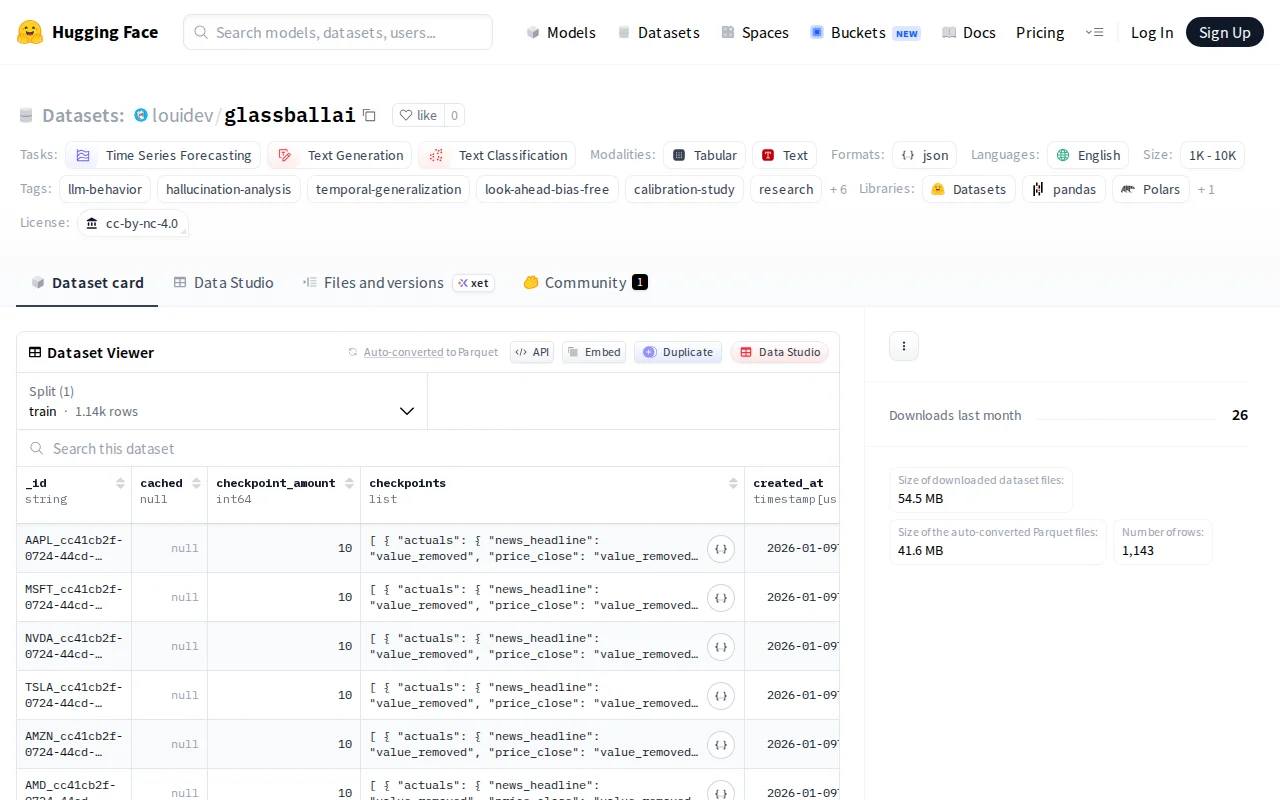The image size is (1280, 800).
Task: Open the Split train dropdown
Action: click(222, 401)
